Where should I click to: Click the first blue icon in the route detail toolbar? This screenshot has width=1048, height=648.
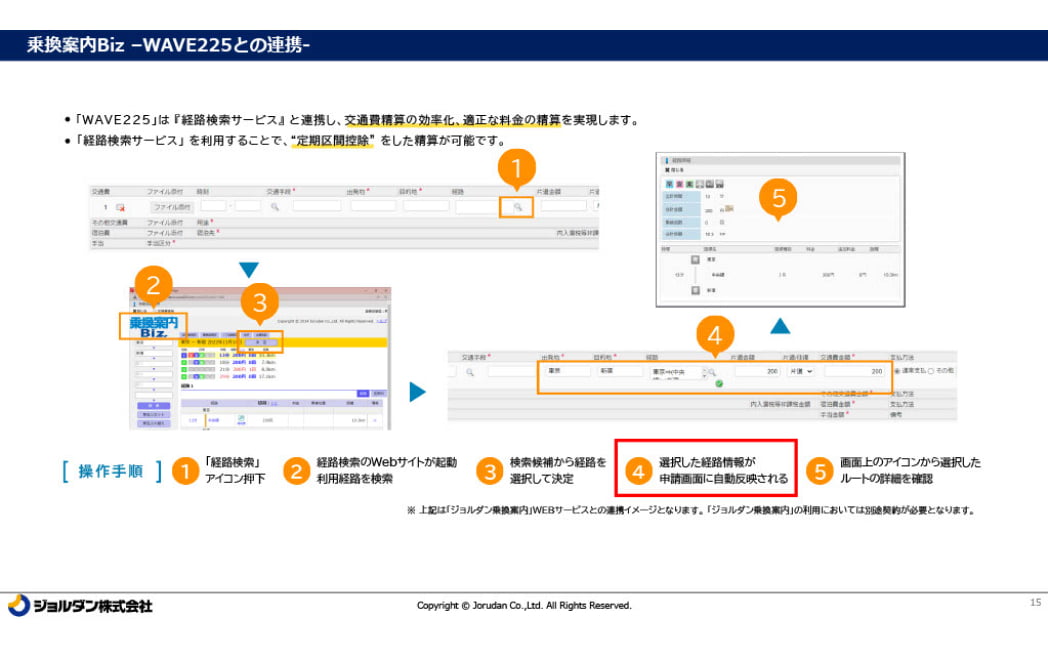coord(669,184)
